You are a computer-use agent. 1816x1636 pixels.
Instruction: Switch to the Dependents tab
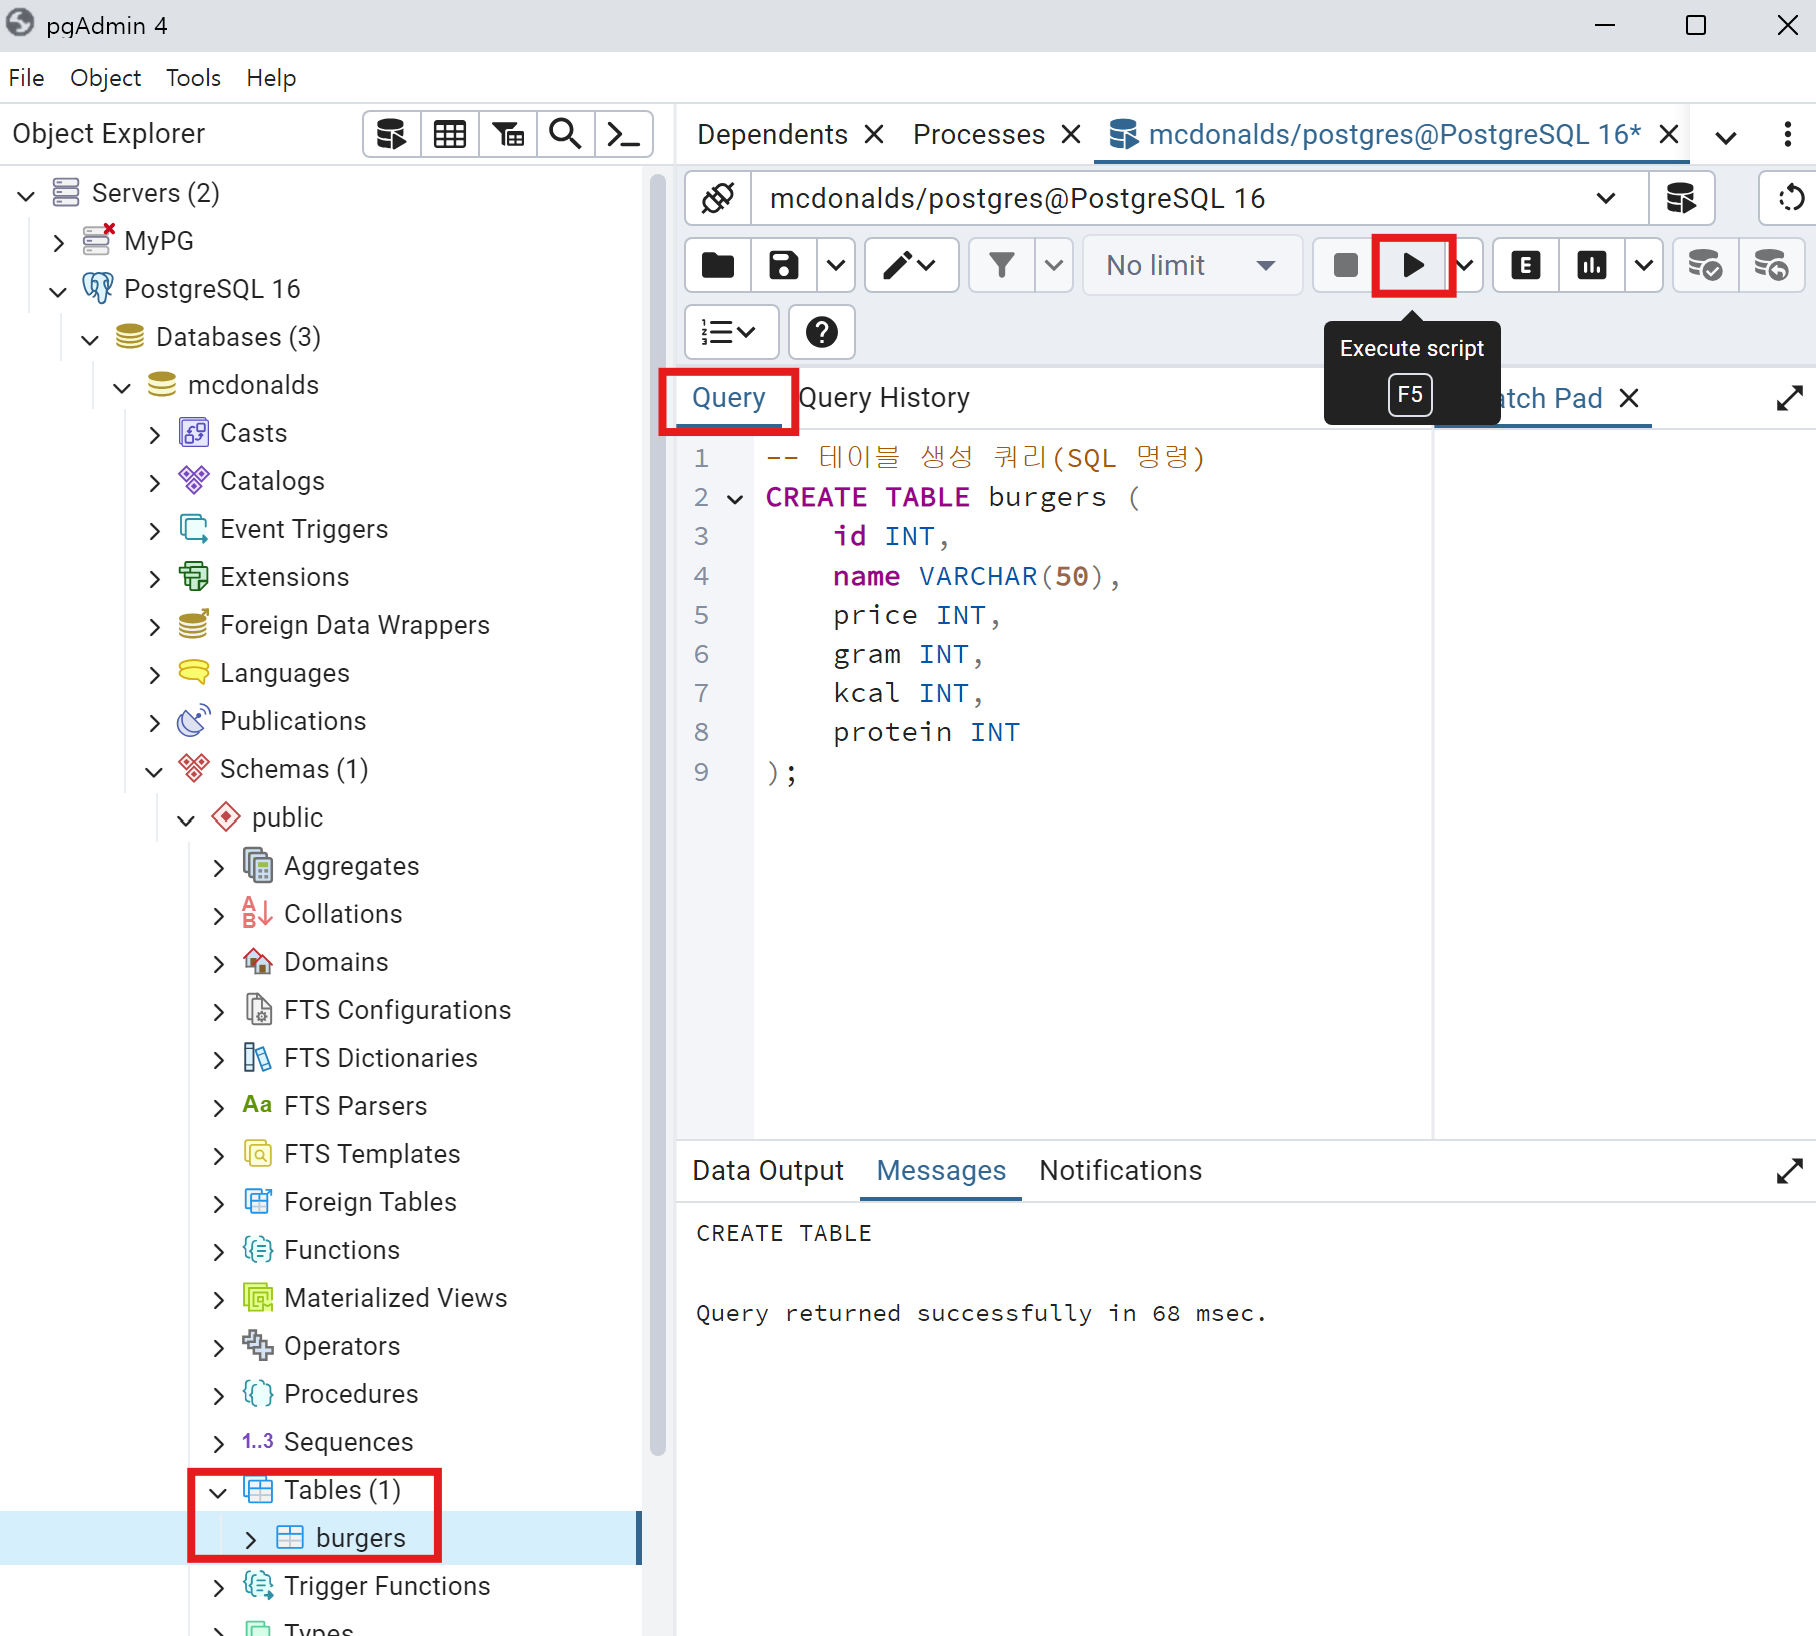tap(772, 134)
